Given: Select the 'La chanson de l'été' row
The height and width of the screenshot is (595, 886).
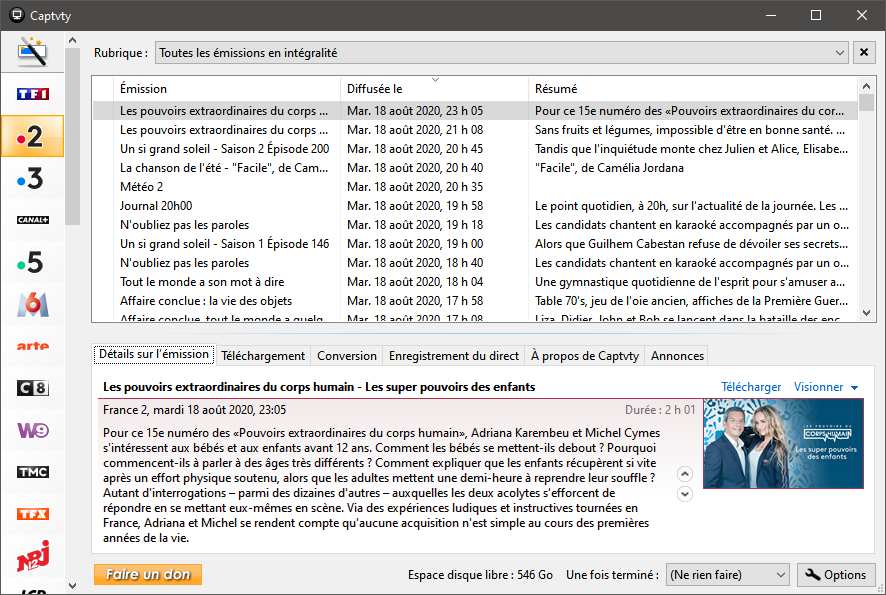Looking at the screenshot, I should pyautogui.click(x=475, y=168).
